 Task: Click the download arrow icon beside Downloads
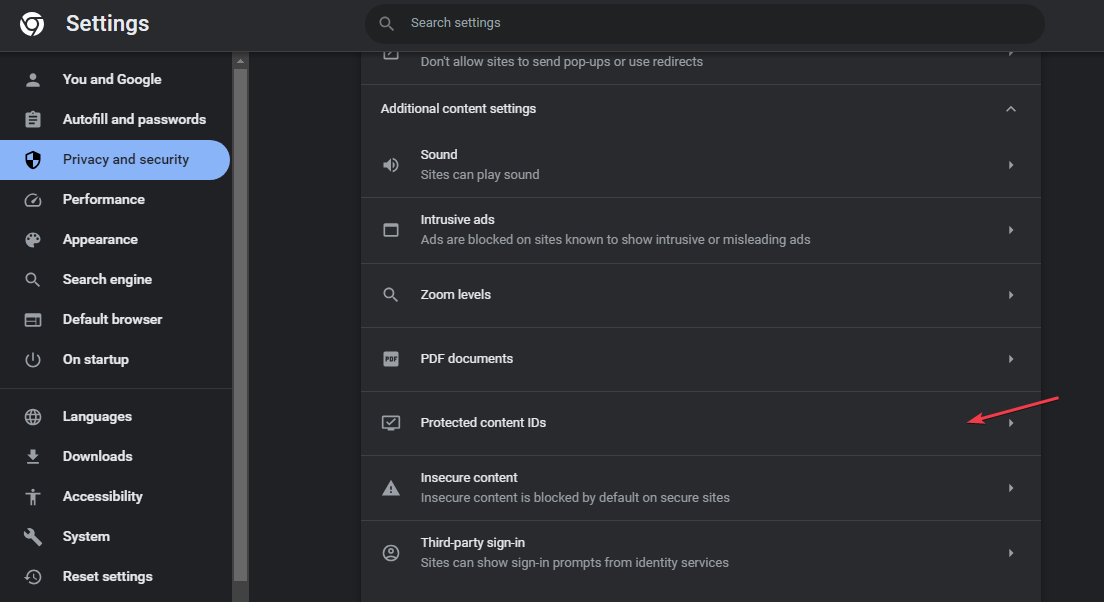(33, 457)
